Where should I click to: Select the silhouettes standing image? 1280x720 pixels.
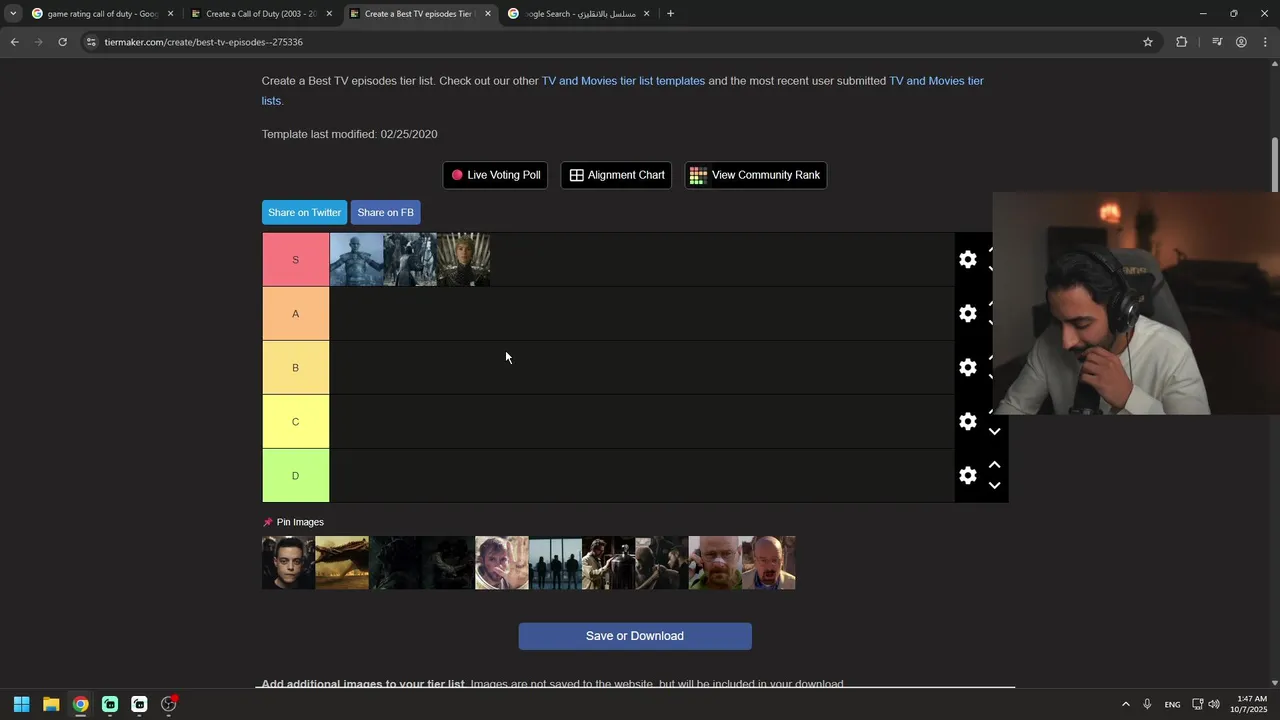(555, 563)
